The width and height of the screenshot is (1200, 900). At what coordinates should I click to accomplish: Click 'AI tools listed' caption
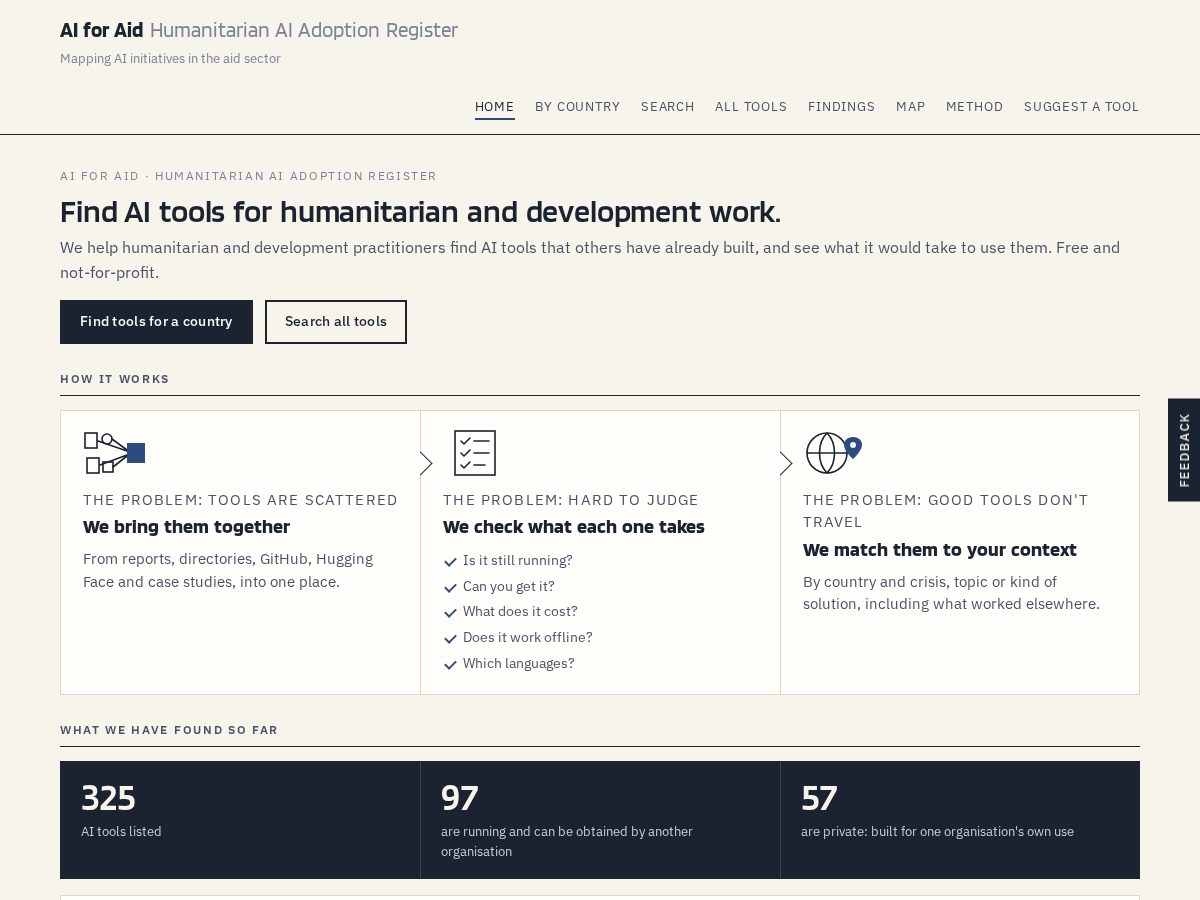point(121,832)
